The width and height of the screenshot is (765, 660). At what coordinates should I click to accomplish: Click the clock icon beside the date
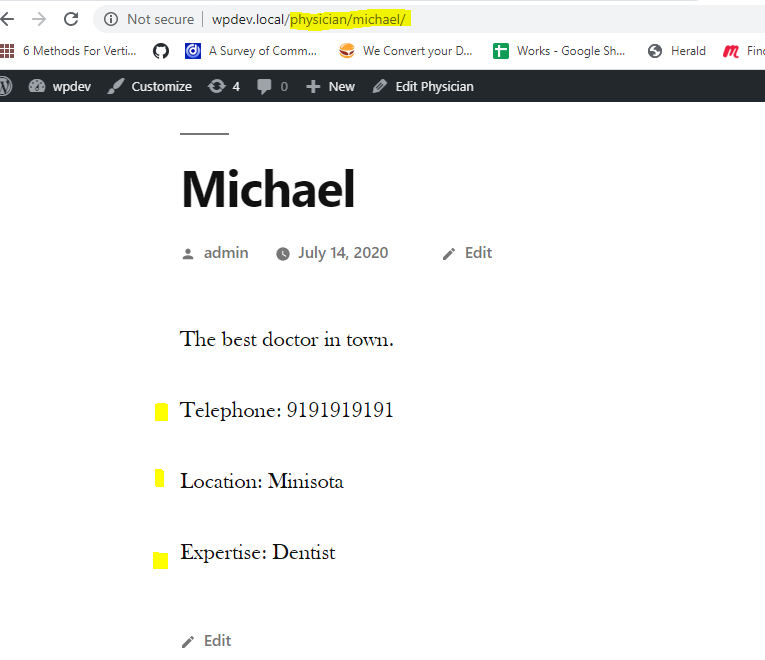[282, 254]
